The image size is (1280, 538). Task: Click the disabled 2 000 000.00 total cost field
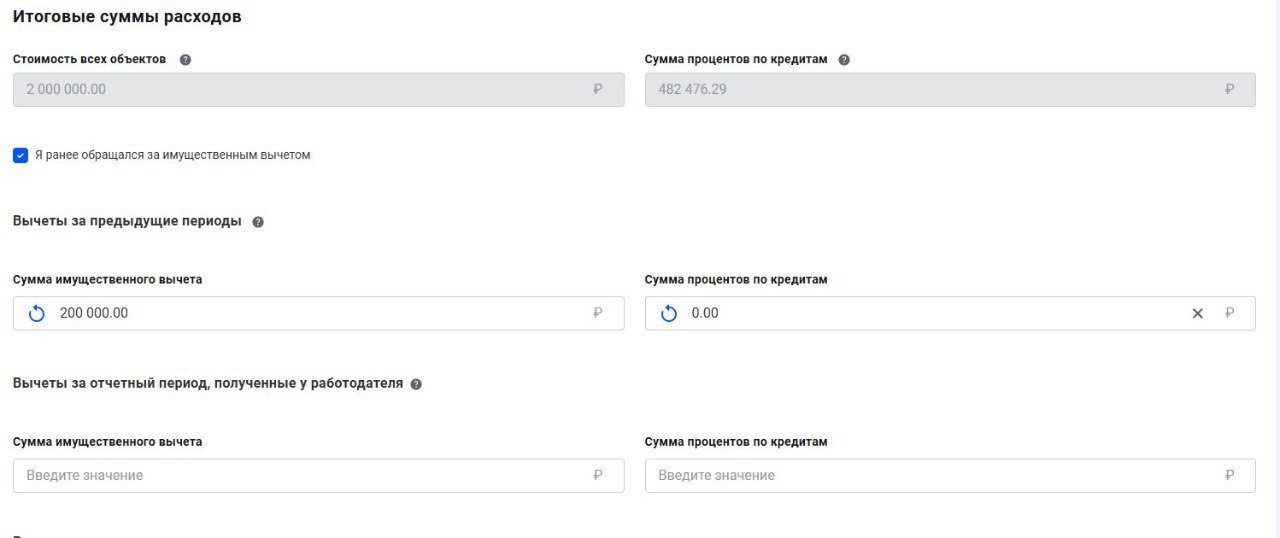point(300,90)
